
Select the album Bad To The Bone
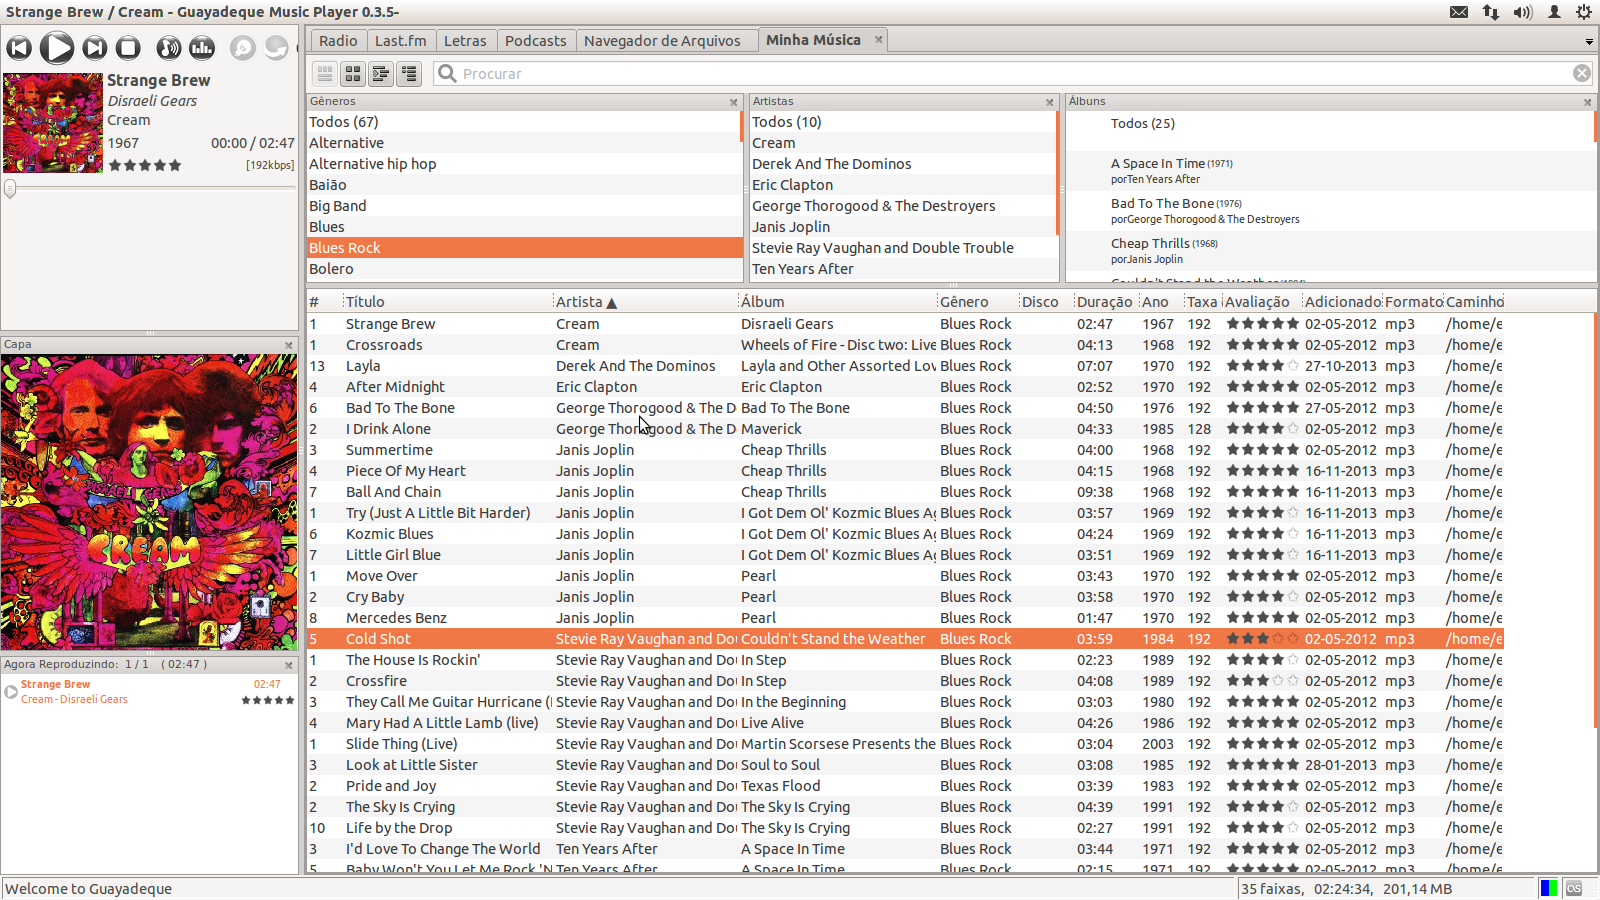(1330, 211)
